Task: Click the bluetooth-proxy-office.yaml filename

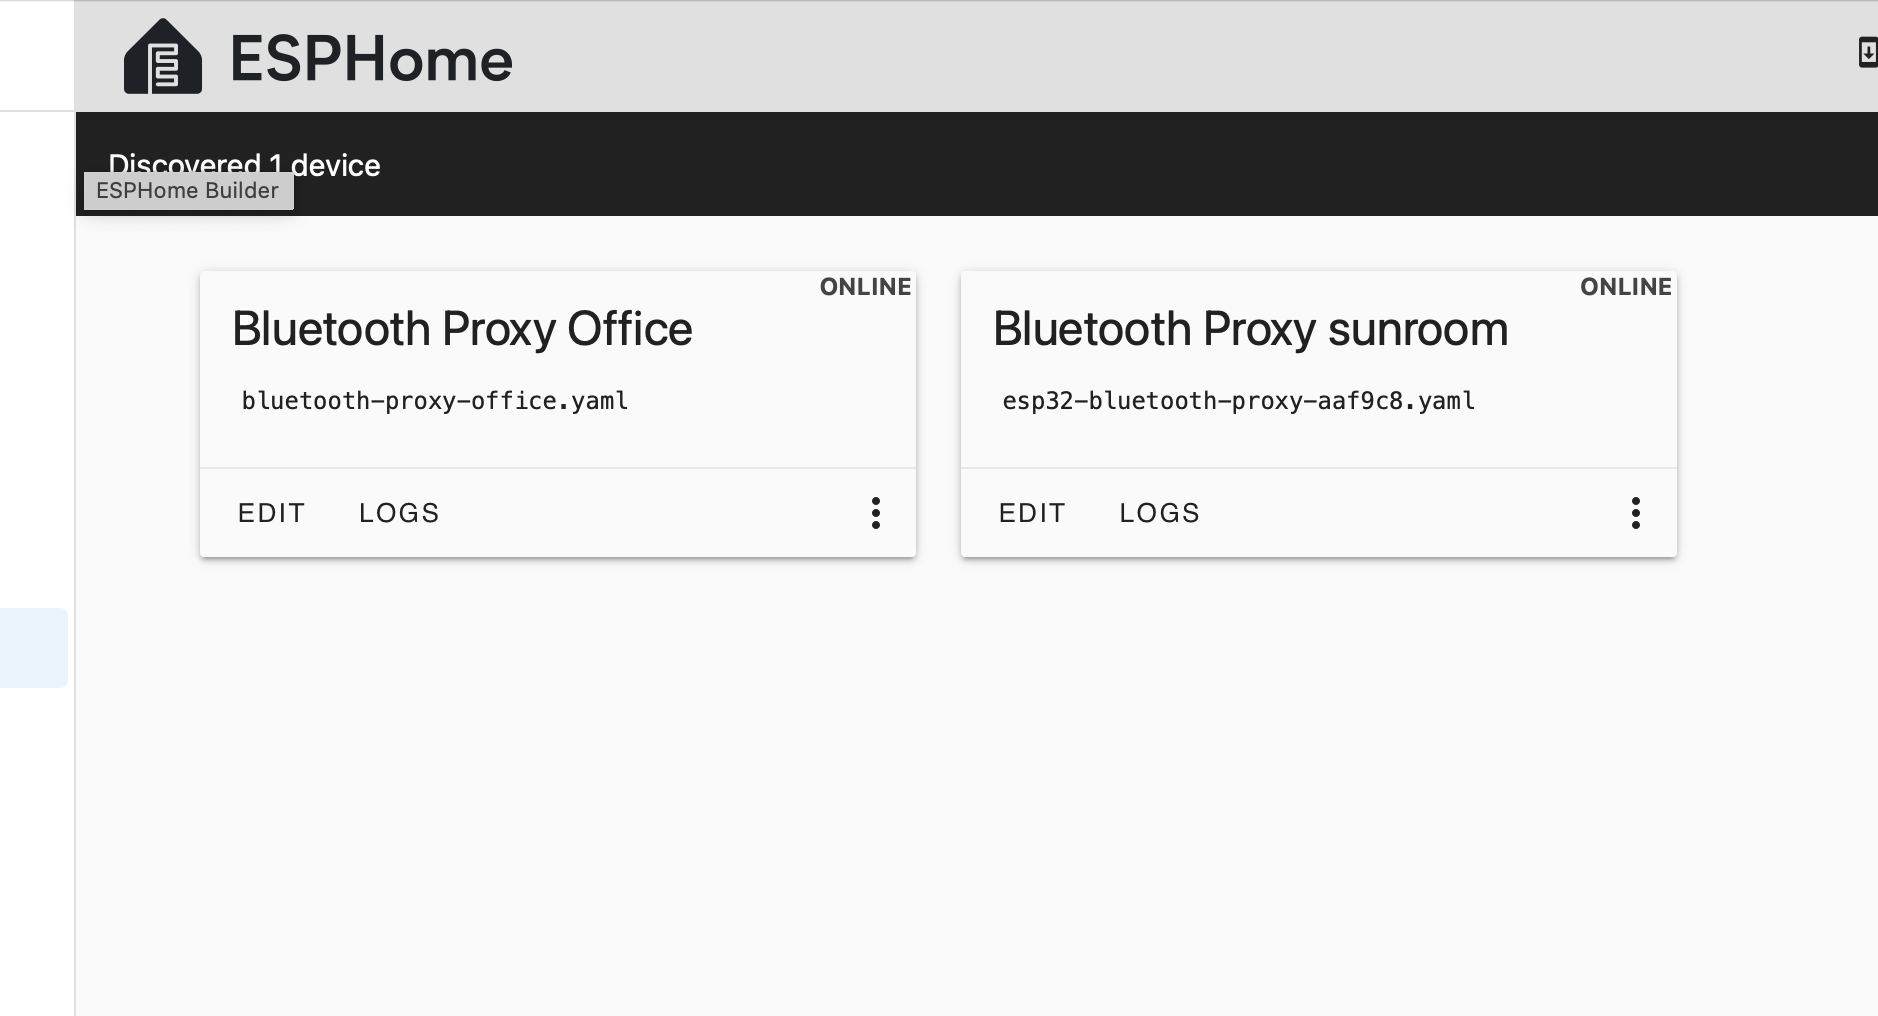Action: click(435, 401)
